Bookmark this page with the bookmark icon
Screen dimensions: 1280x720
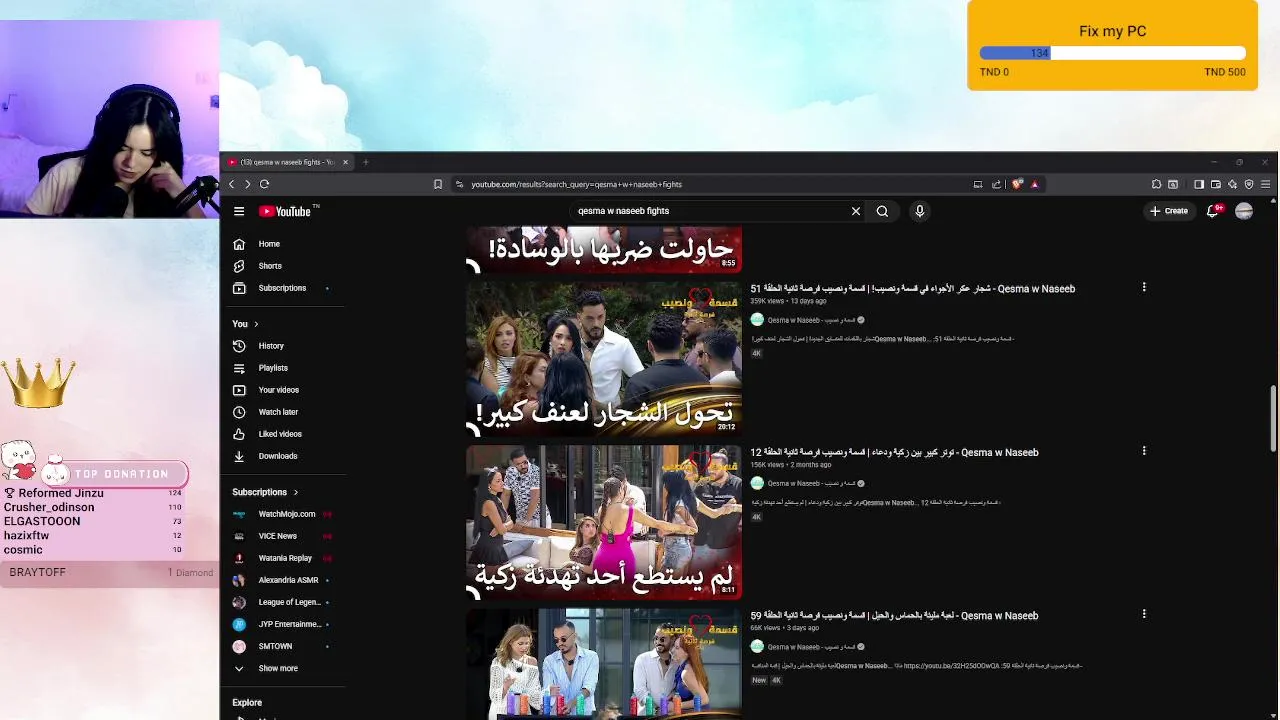(x=437, y=184)
